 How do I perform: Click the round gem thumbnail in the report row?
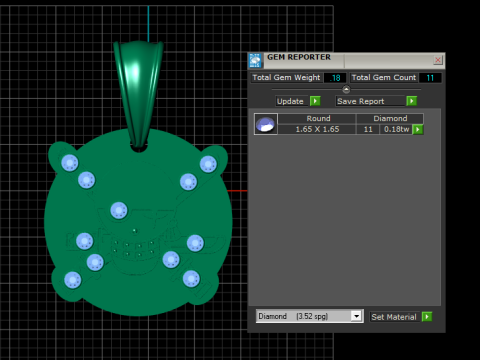266,124
